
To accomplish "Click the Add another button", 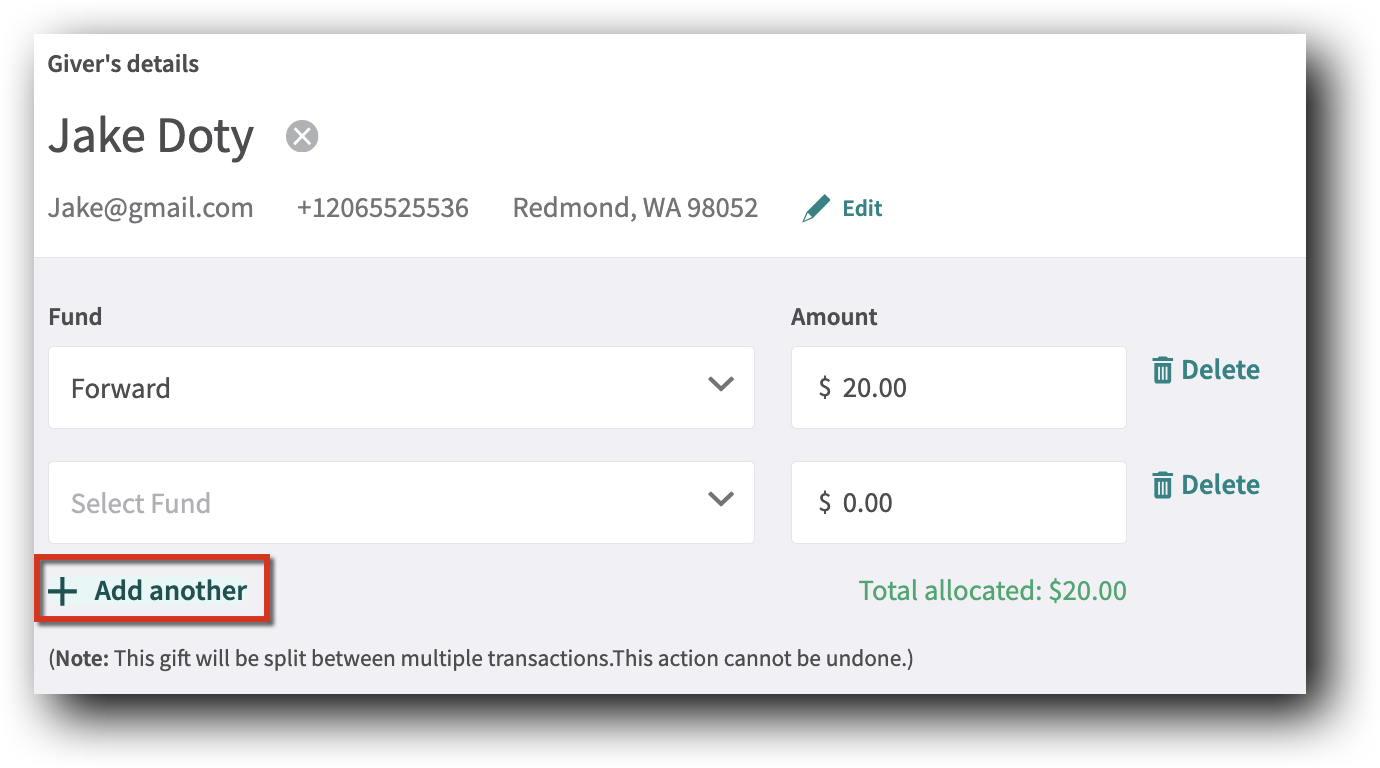I will [152, 590].
